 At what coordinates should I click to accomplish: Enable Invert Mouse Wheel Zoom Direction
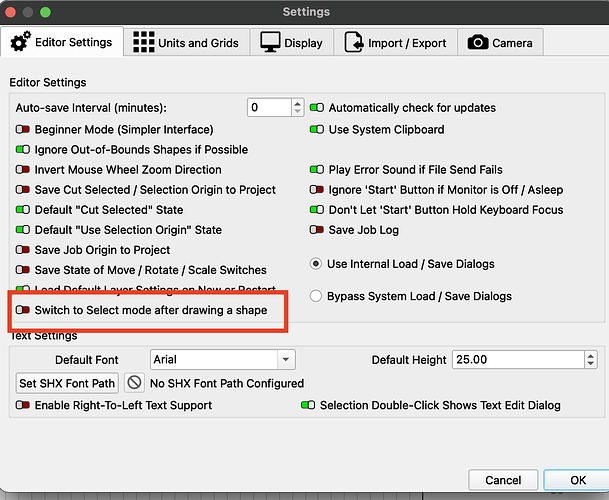click(x=23, y=170)
